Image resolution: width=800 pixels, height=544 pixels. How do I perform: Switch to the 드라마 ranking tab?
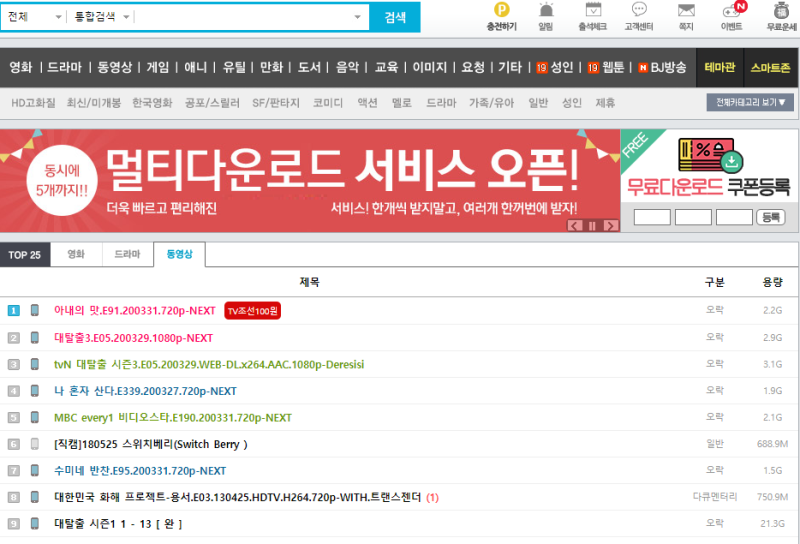tap(127, 254)
